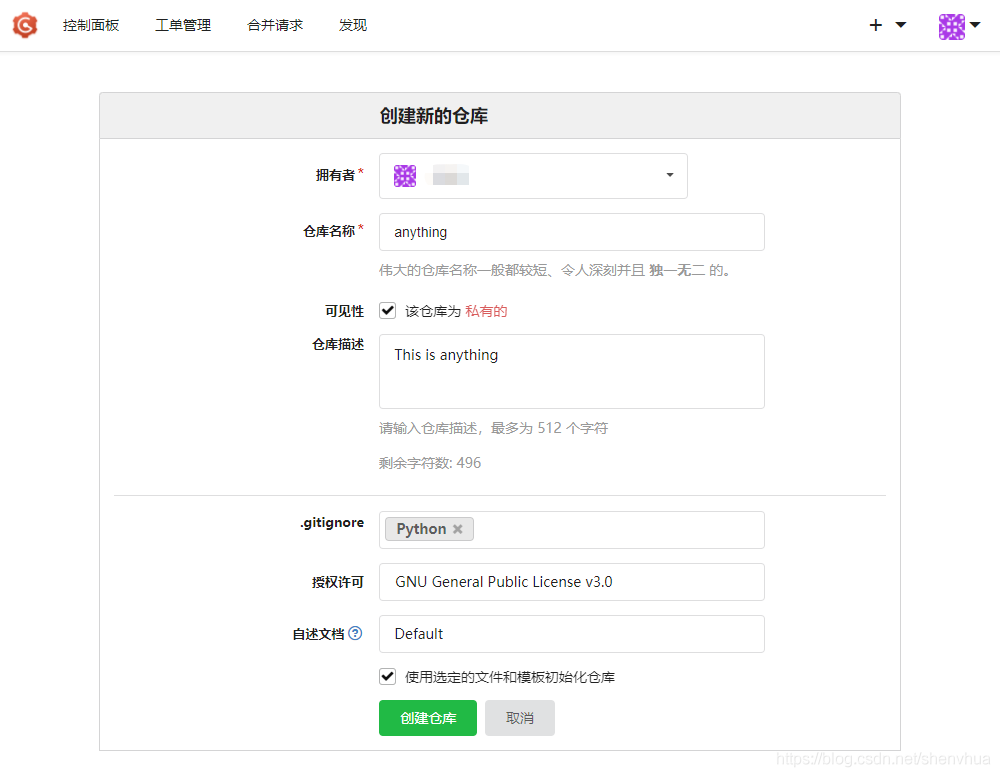The image size is (1000, 777).
Task: Open the 发现 page
Action: [353, 26]
